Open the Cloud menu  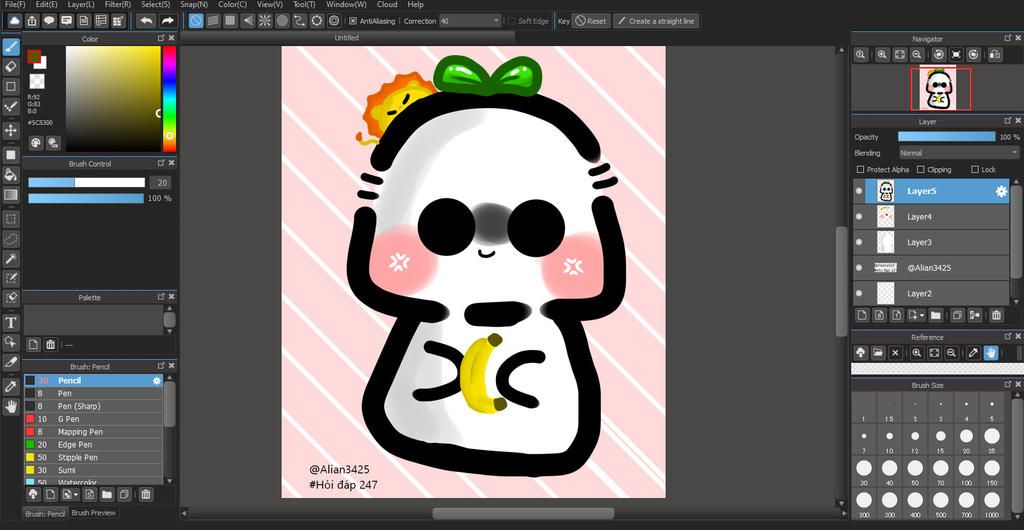point(387,5)
